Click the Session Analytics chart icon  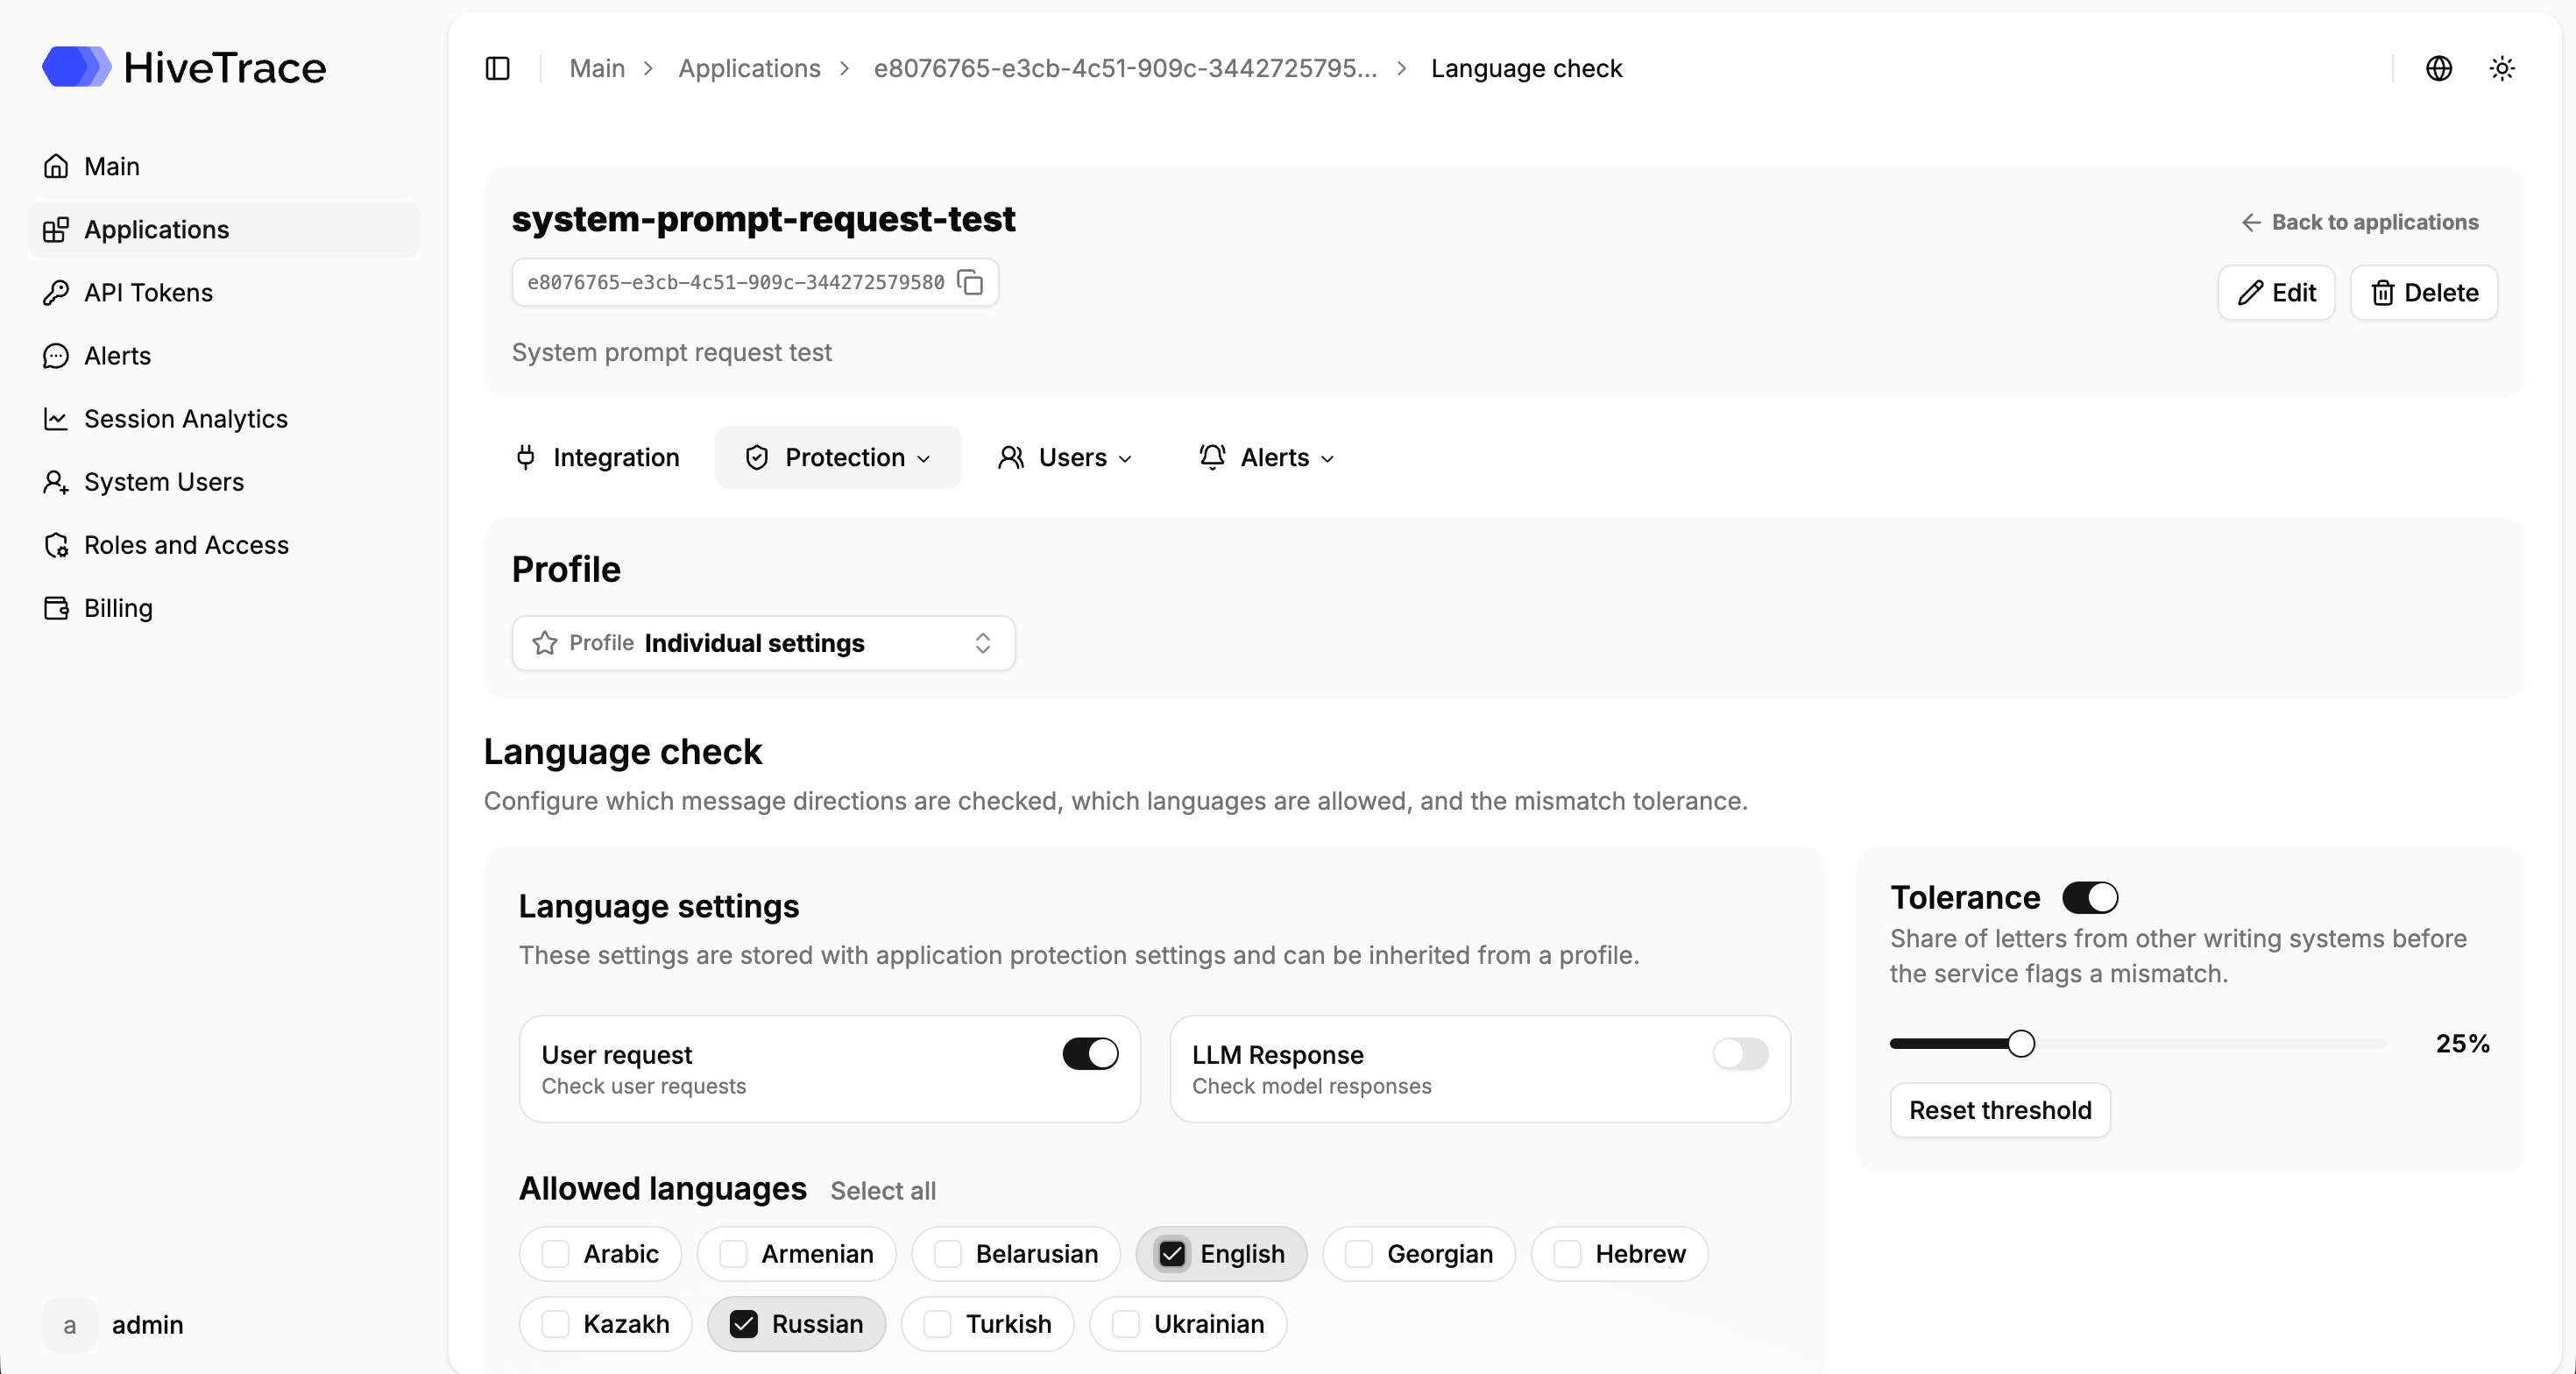click(56, 418)
